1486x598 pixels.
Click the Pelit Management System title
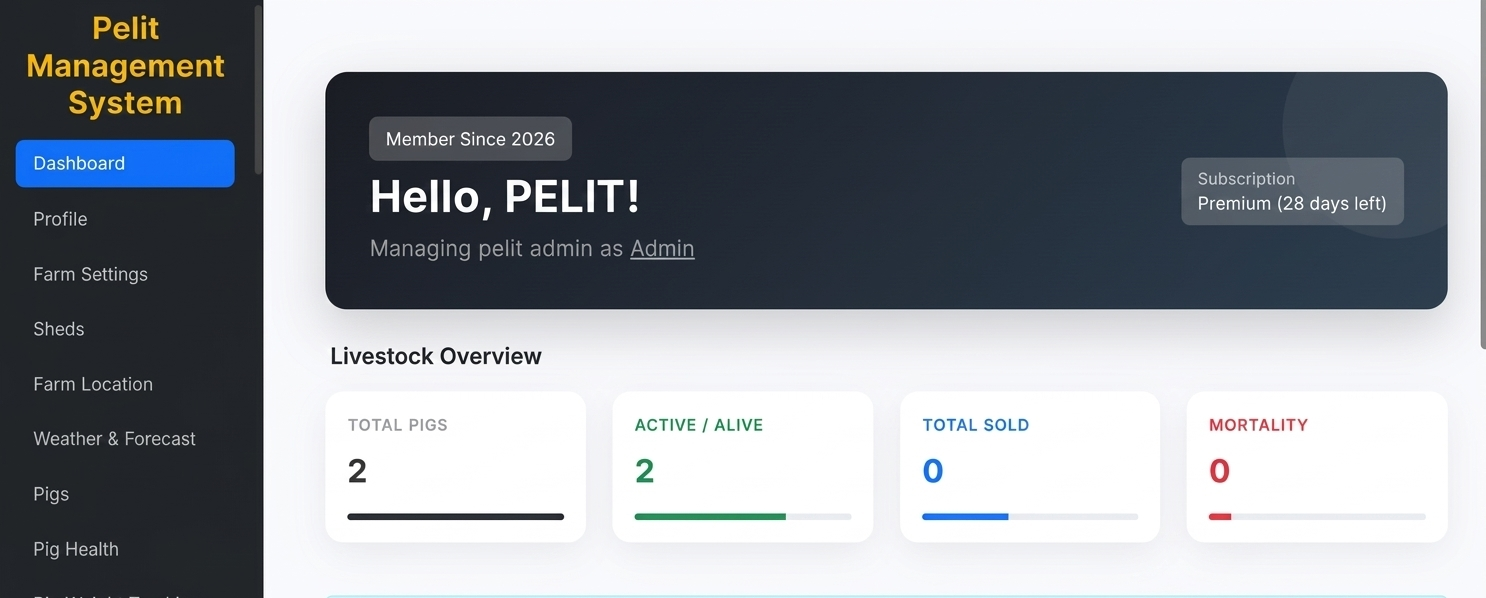[x=125, y=64]
